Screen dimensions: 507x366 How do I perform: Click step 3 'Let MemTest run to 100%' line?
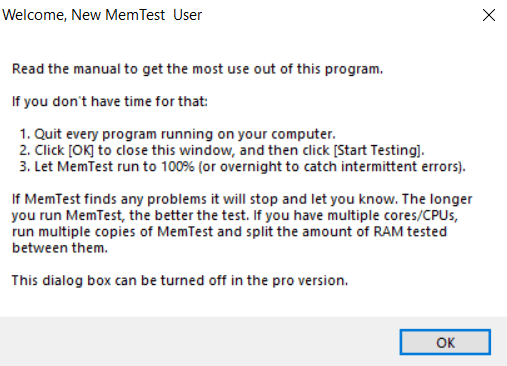[242, 167]
